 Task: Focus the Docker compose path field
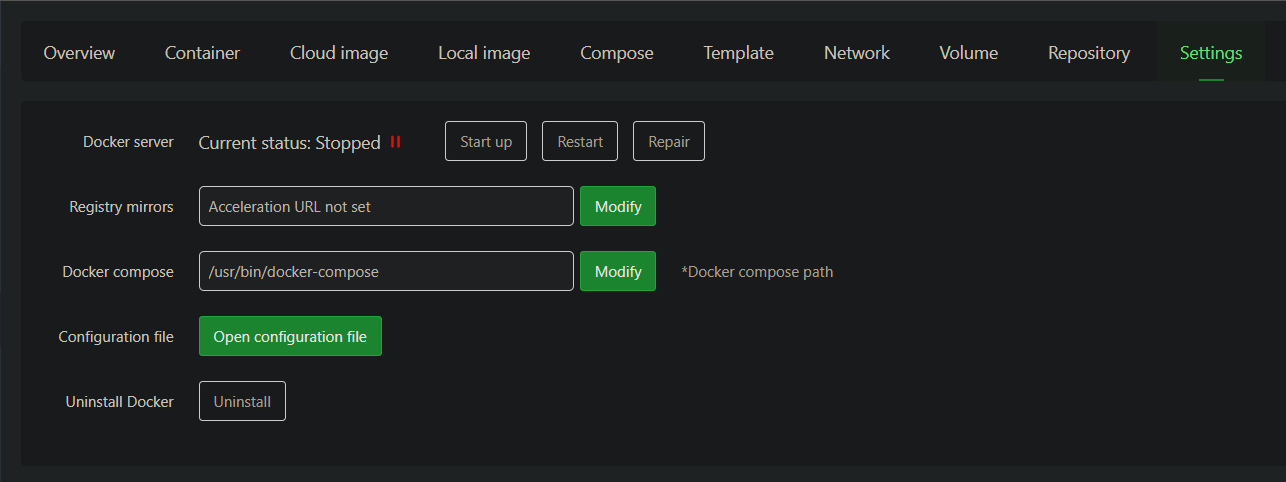tap(386, 271)
